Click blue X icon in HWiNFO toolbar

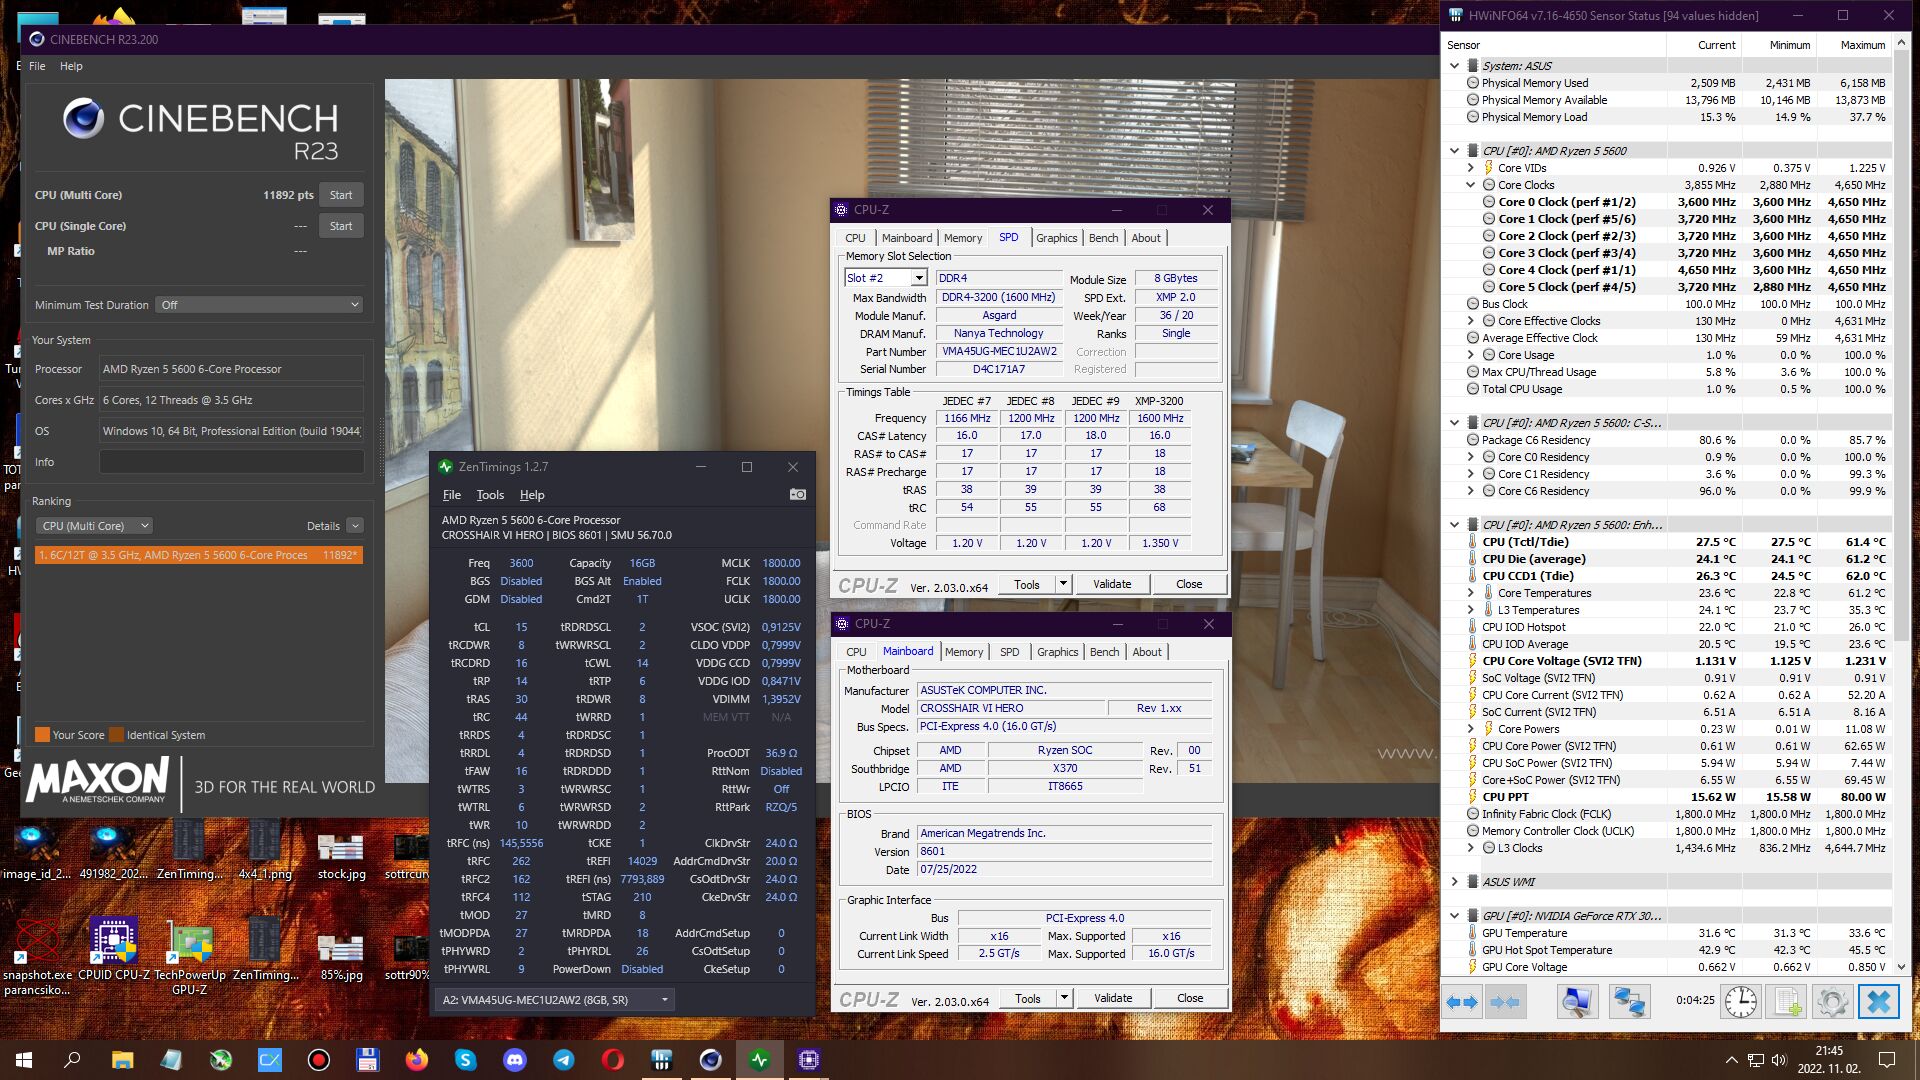coord(1879,1001)
